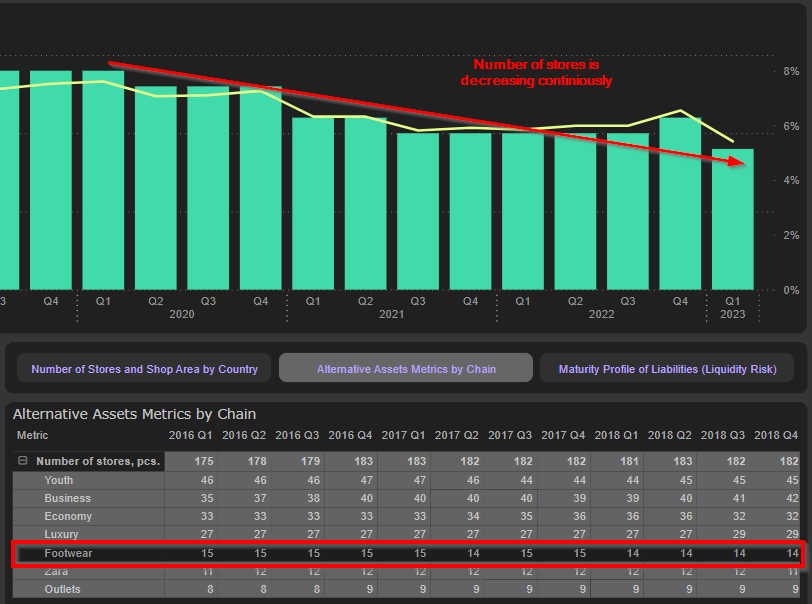Collapse the Number of stores row group

tap(22, 462)
